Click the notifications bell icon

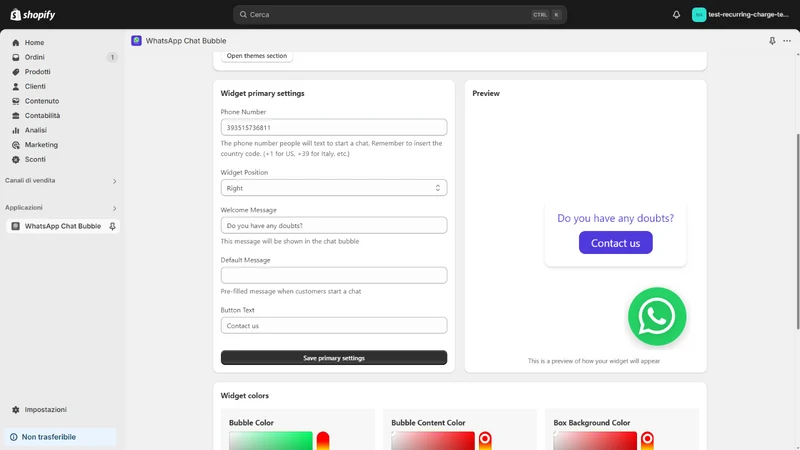click(676, 15)
